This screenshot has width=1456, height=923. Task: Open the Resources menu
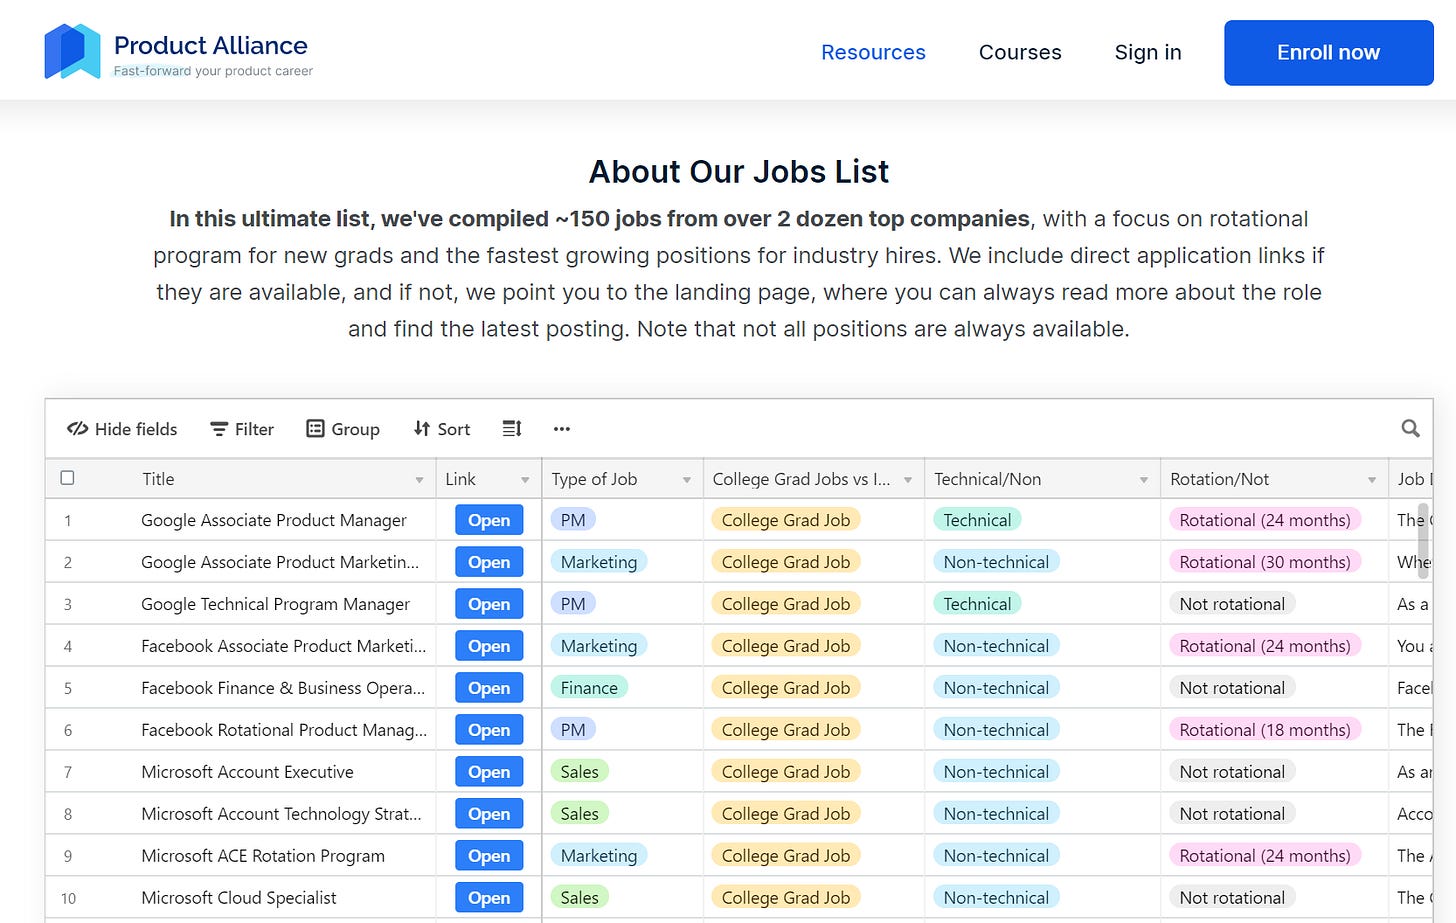873,52
